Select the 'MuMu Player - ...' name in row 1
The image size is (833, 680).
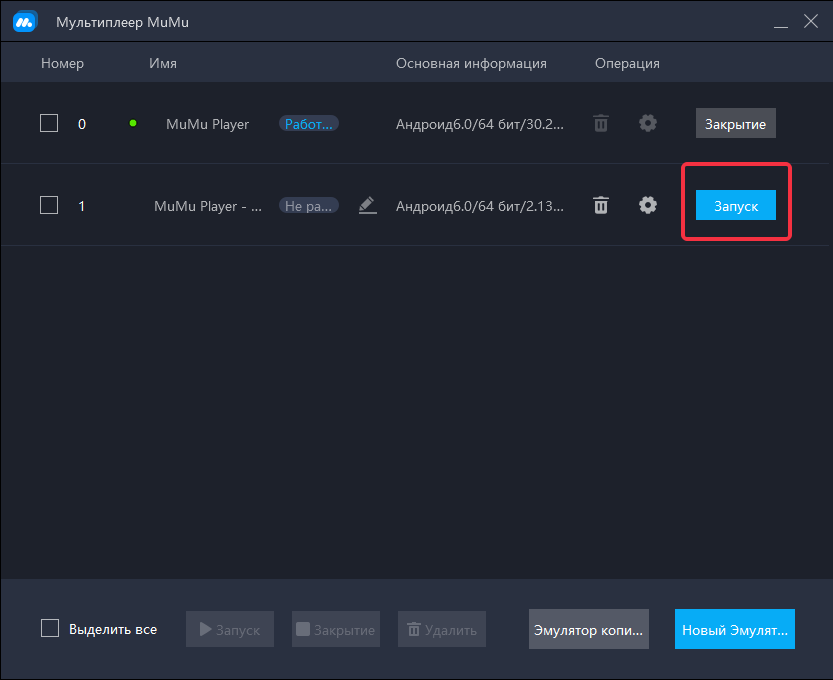(208, 206)
